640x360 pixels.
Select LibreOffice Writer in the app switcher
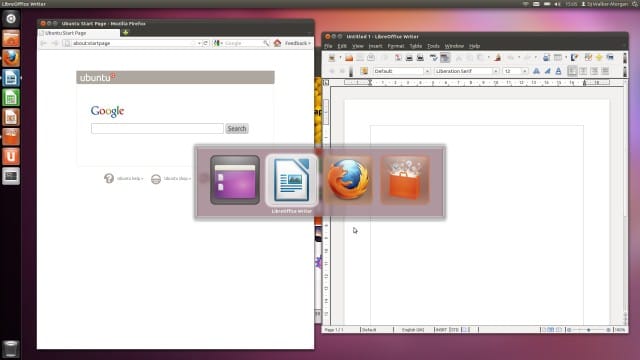point(291,180)
